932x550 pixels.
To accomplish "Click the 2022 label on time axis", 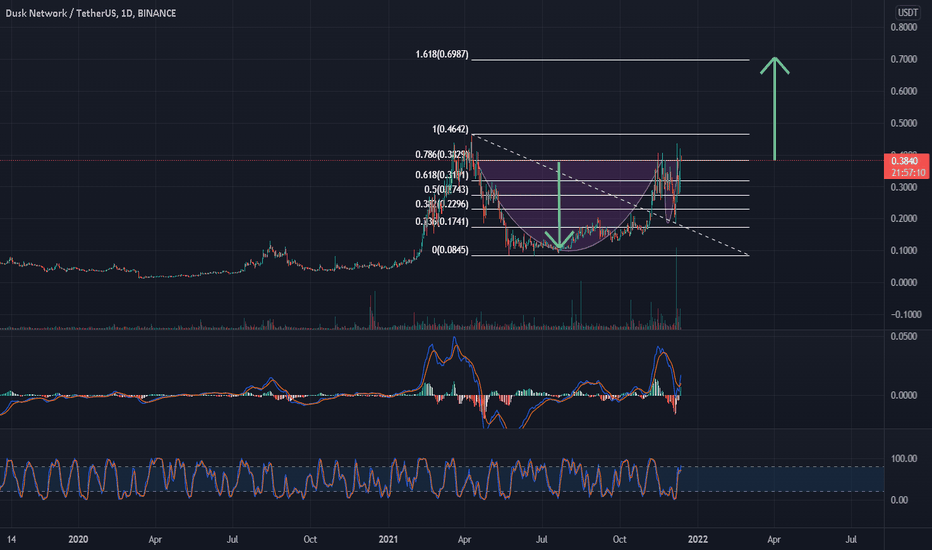I will (697, 539).
